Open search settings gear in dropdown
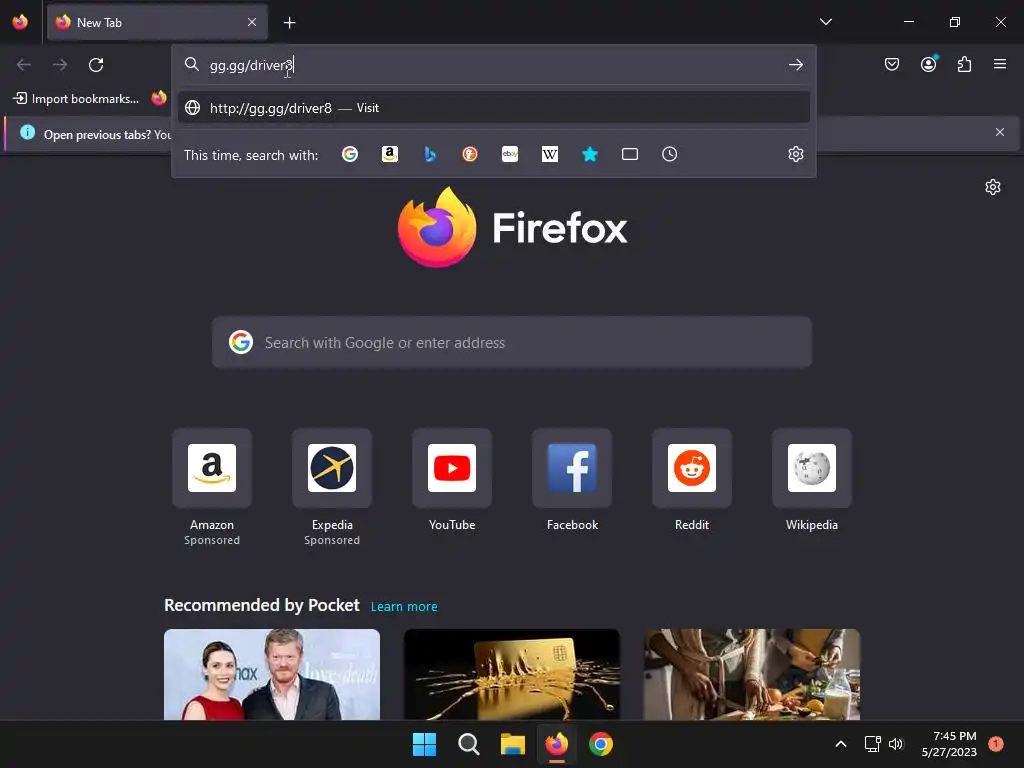This screenshot has height=768, width=1024. [795, 154]
